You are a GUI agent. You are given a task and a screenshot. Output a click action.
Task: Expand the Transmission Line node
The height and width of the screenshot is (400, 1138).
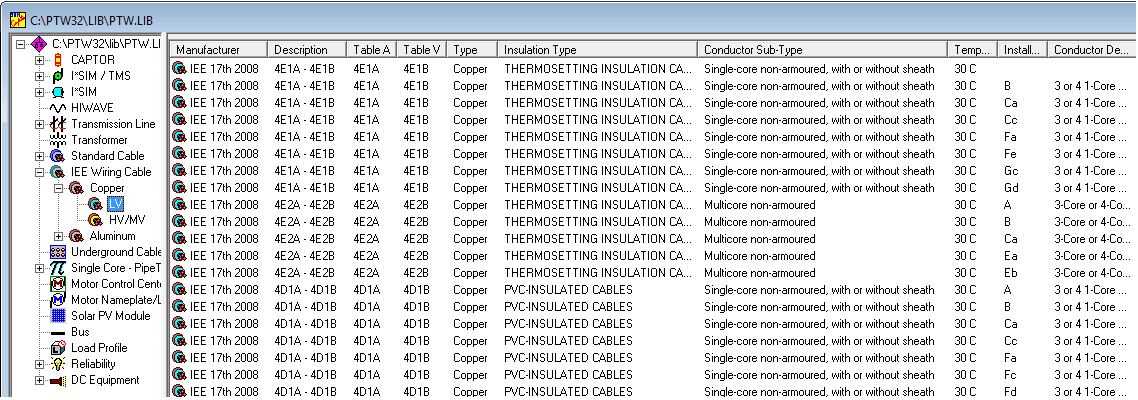pyautogui.click(x=39, y=123)
